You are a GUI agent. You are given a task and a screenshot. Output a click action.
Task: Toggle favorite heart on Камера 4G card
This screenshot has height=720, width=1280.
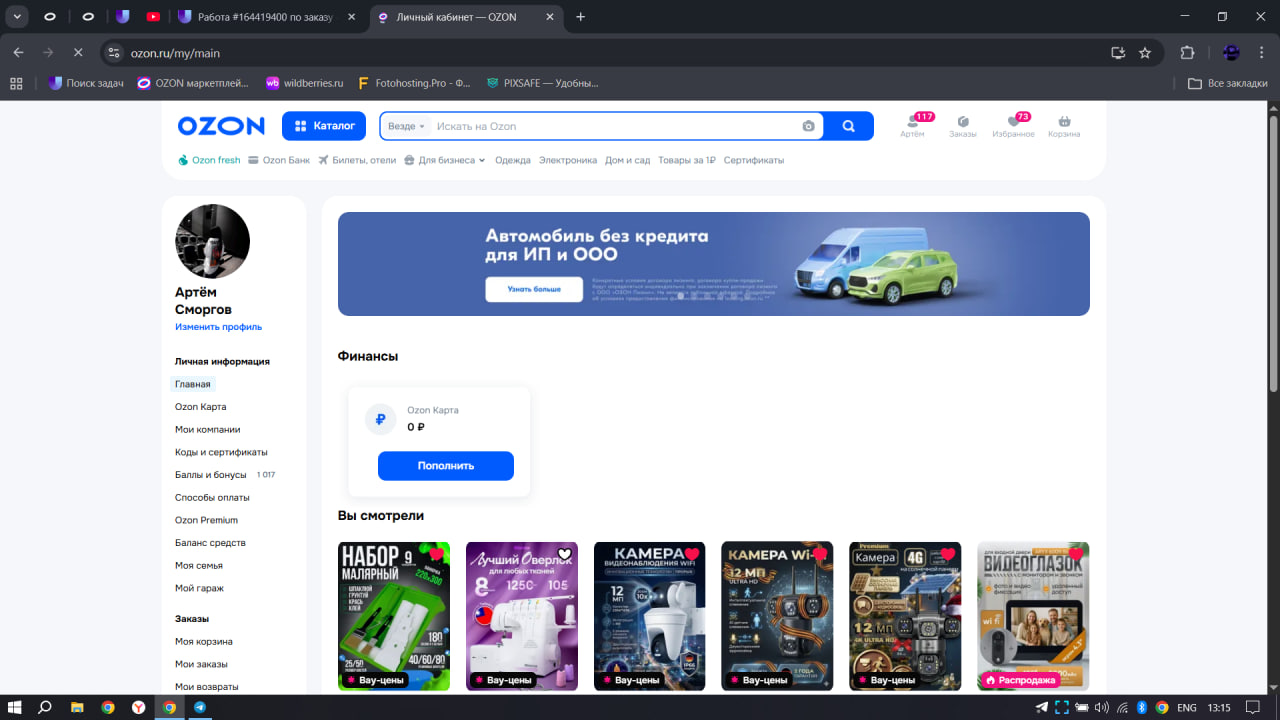pyautogui.click(x=948, y=554)
